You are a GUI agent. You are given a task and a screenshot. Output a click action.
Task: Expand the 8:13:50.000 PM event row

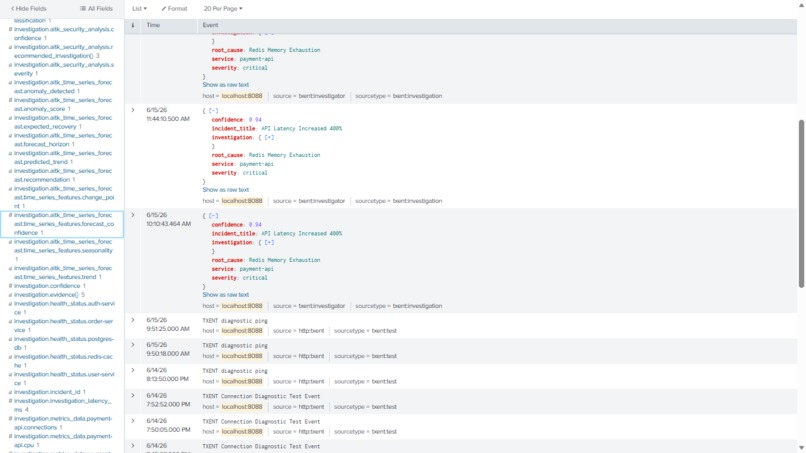pyautogui.click(x=133, y=370)
